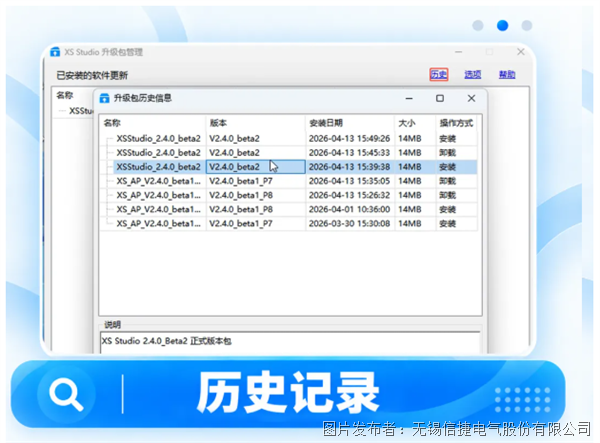Screen dimensions: 600x443
Task: Select the active blue carousel dot
Action: click(502, 25)
